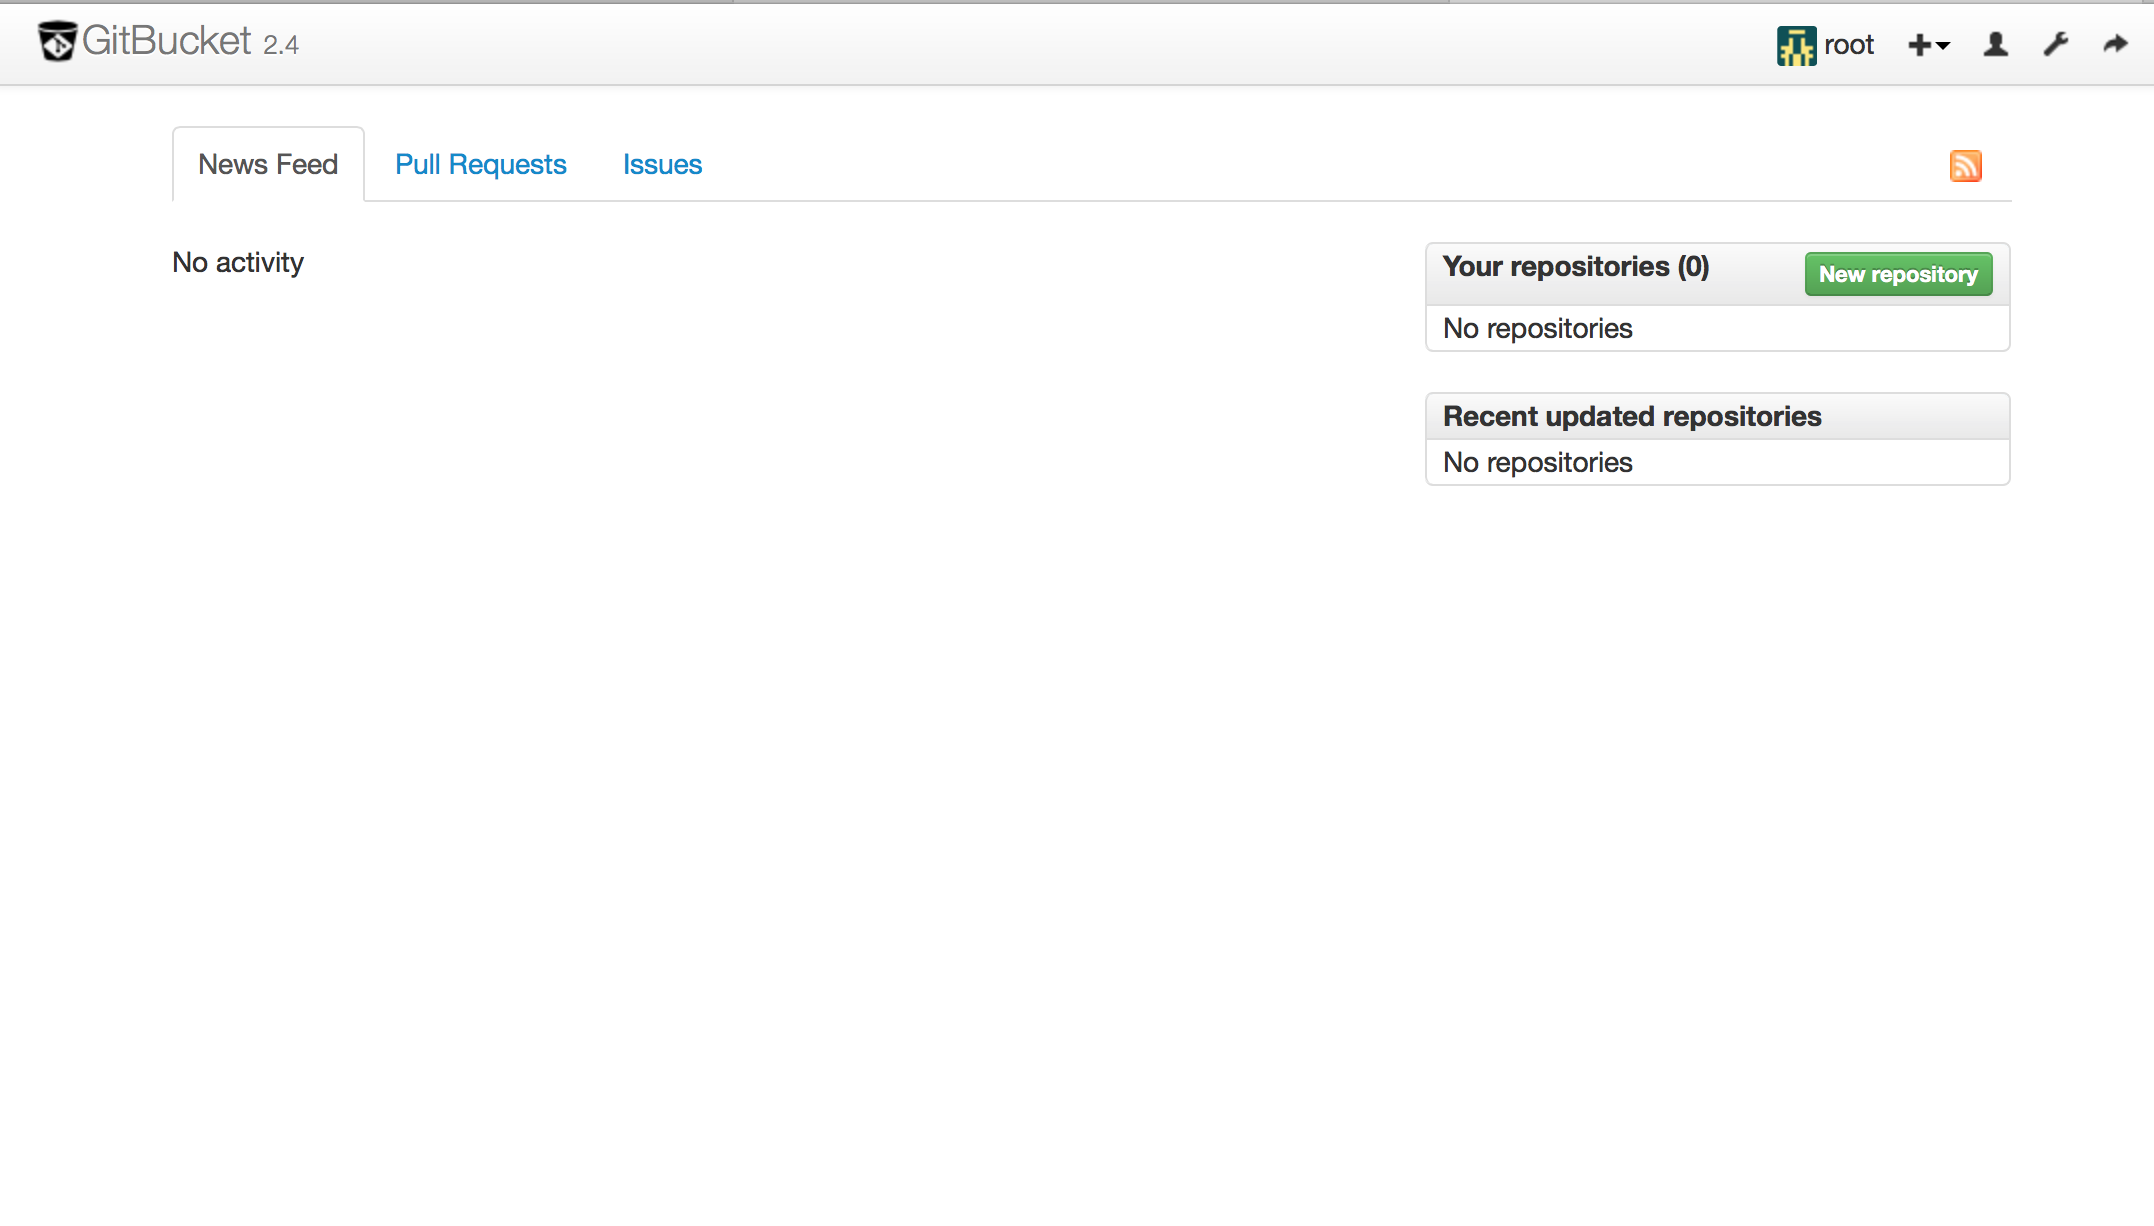Select the News Feed tab

click(x=268, y=164)
